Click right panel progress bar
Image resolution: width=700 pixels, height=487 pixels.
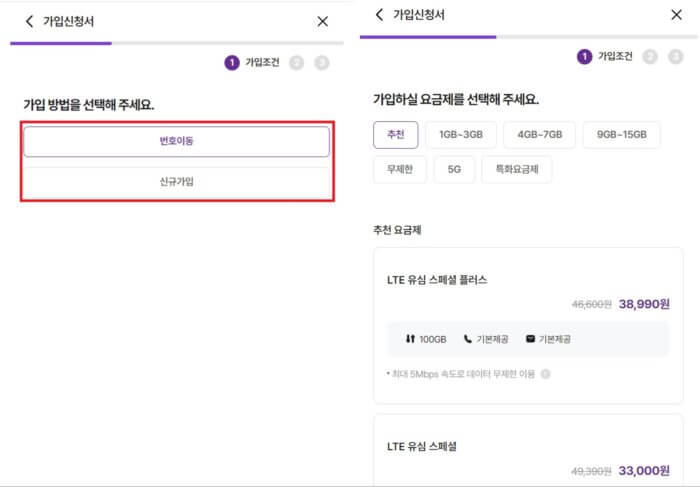(529, 37)
